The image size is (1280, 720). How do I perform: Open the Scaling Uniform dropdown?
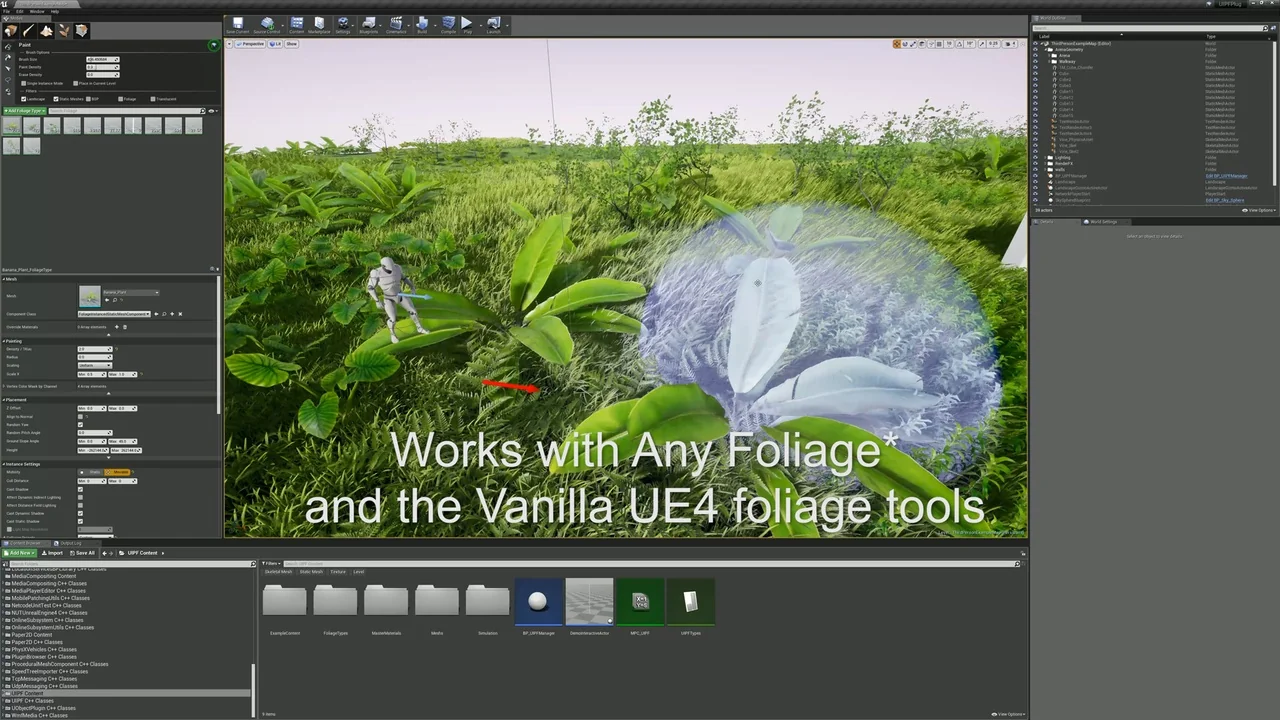(x=95, y=365)
